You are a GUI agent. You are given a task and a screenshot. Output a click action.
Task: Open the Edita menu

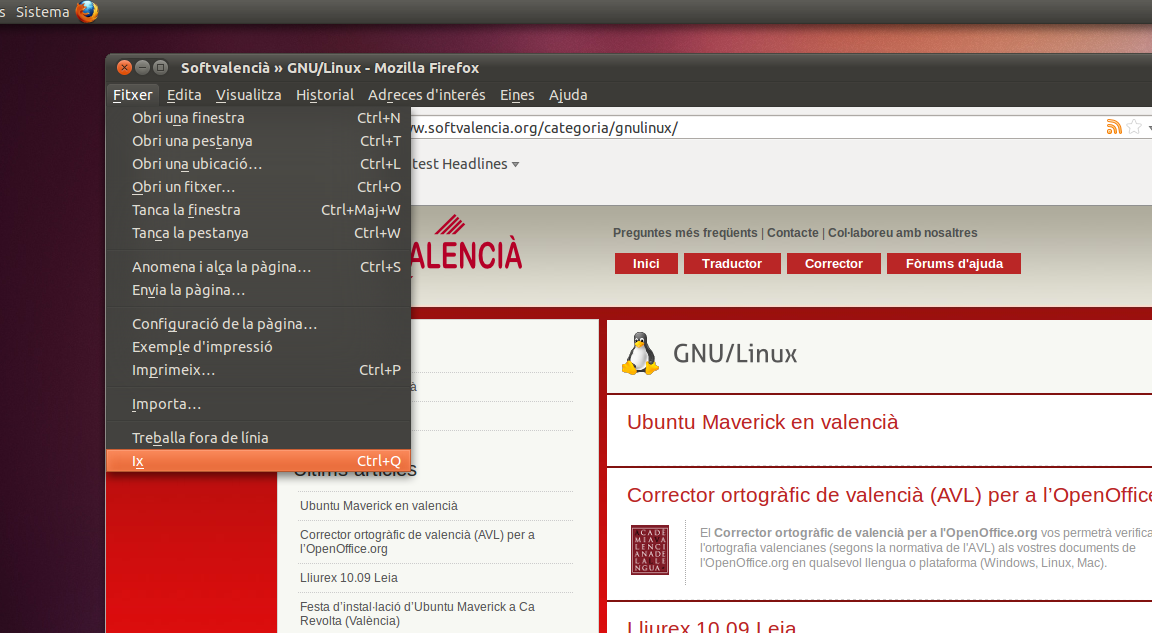pos(184,95)
